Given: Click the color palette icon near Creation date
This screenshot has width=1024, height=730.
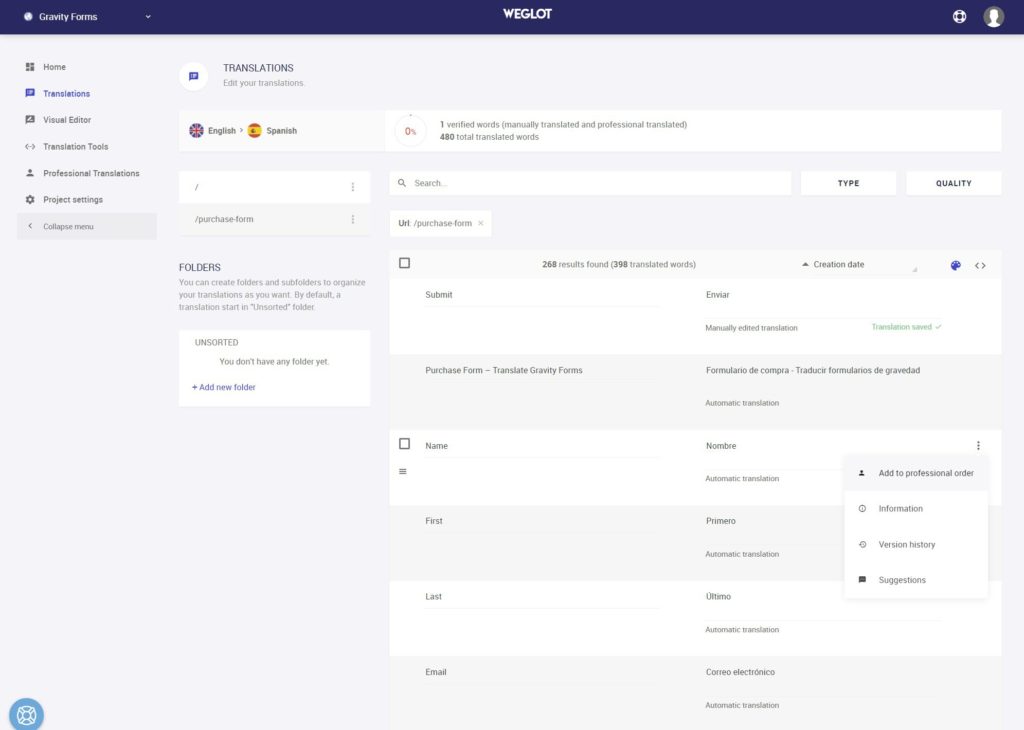Looking at the screenshot, I should pyautogui.click(x=955, y=264).
